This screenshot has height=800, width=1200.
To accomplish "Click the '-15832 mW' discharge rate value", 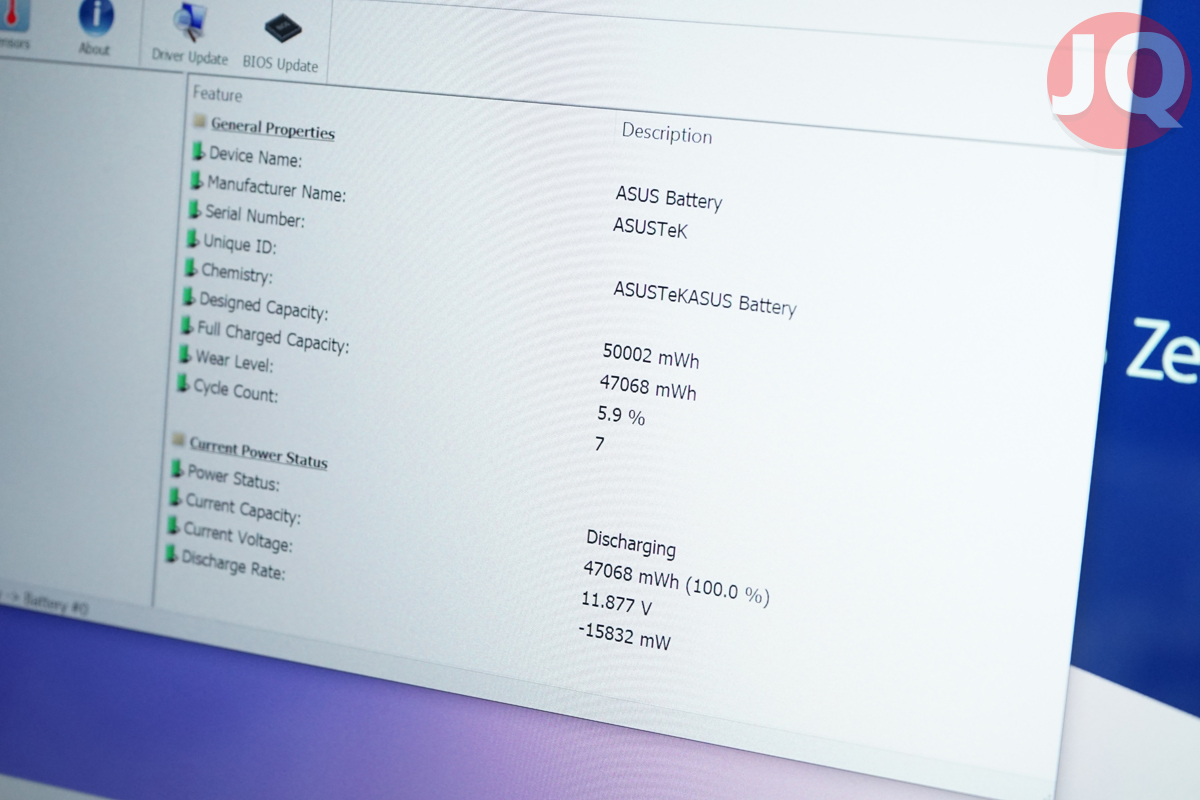I will click(x=624, y=635).
